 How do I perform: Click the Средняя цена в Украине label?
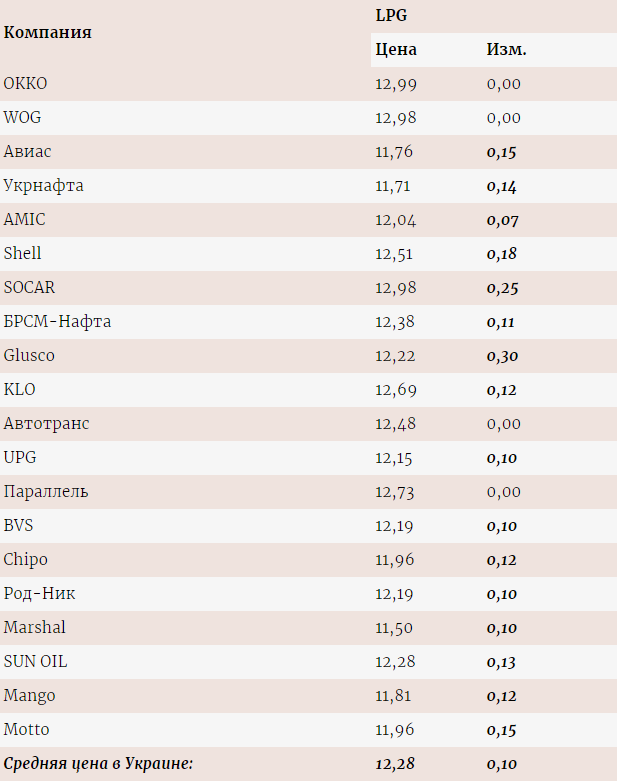point(98,764)
